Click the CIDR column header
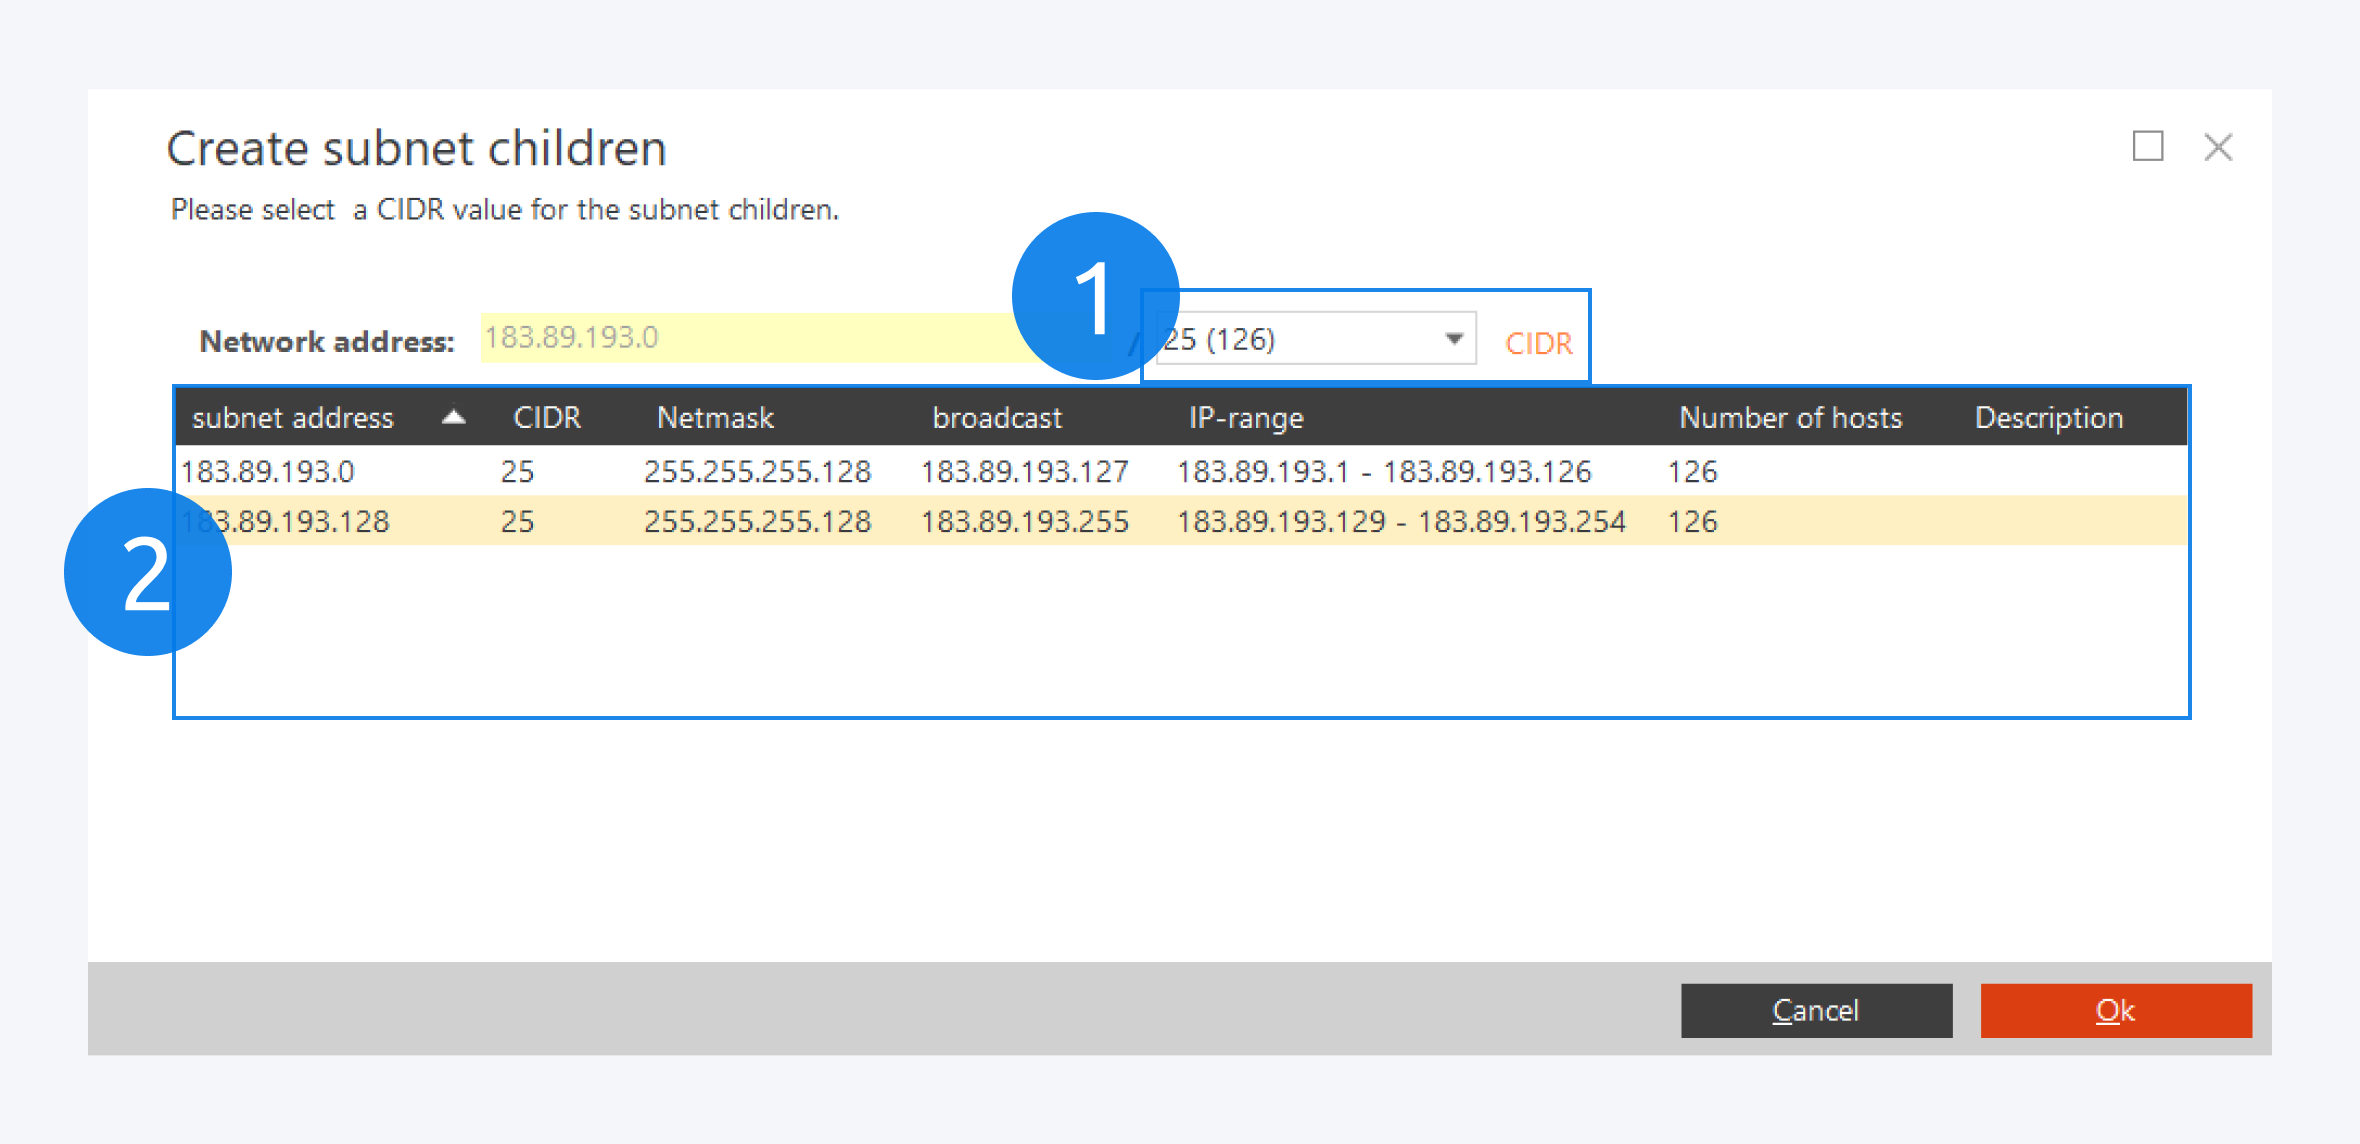Image resolution: width=2360 pixels, height=1144 pixels. point(547,417)
